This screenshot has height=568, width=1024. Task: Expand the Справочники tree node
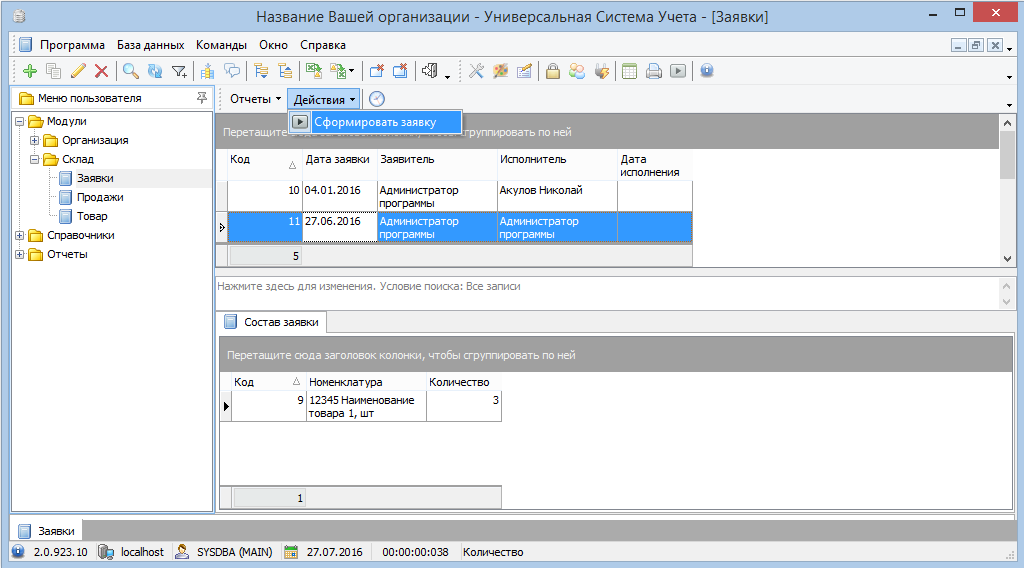coord(20,236)
